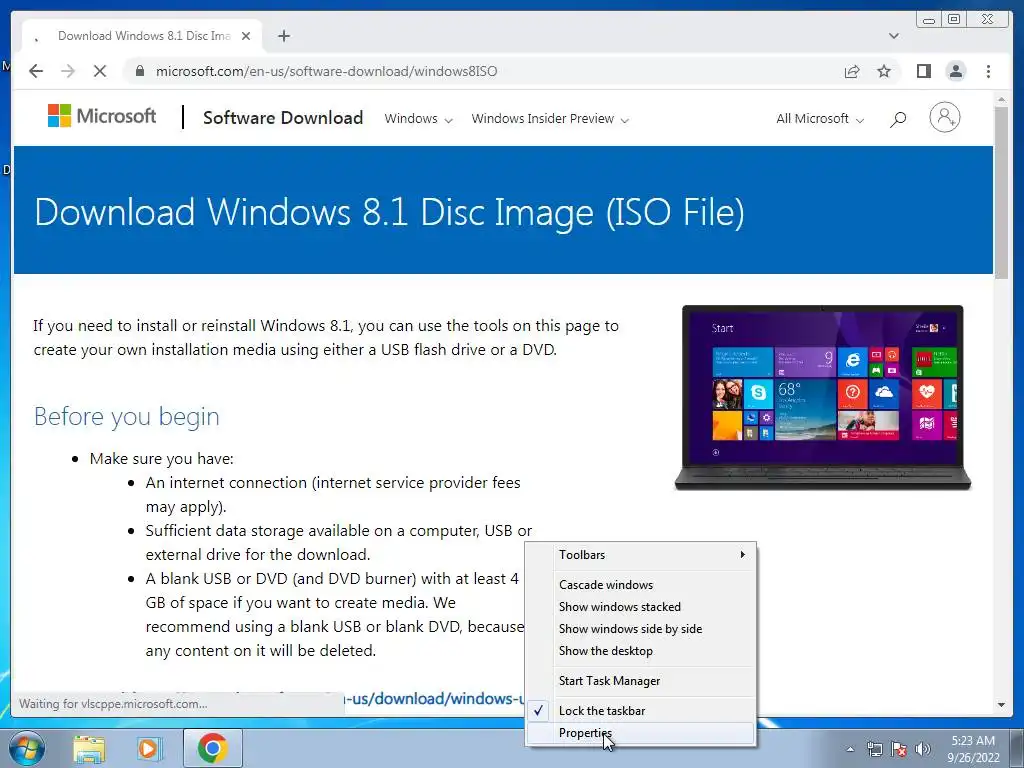Click the share page icon in address bar

pyautogui.click(x=852, y=71)
